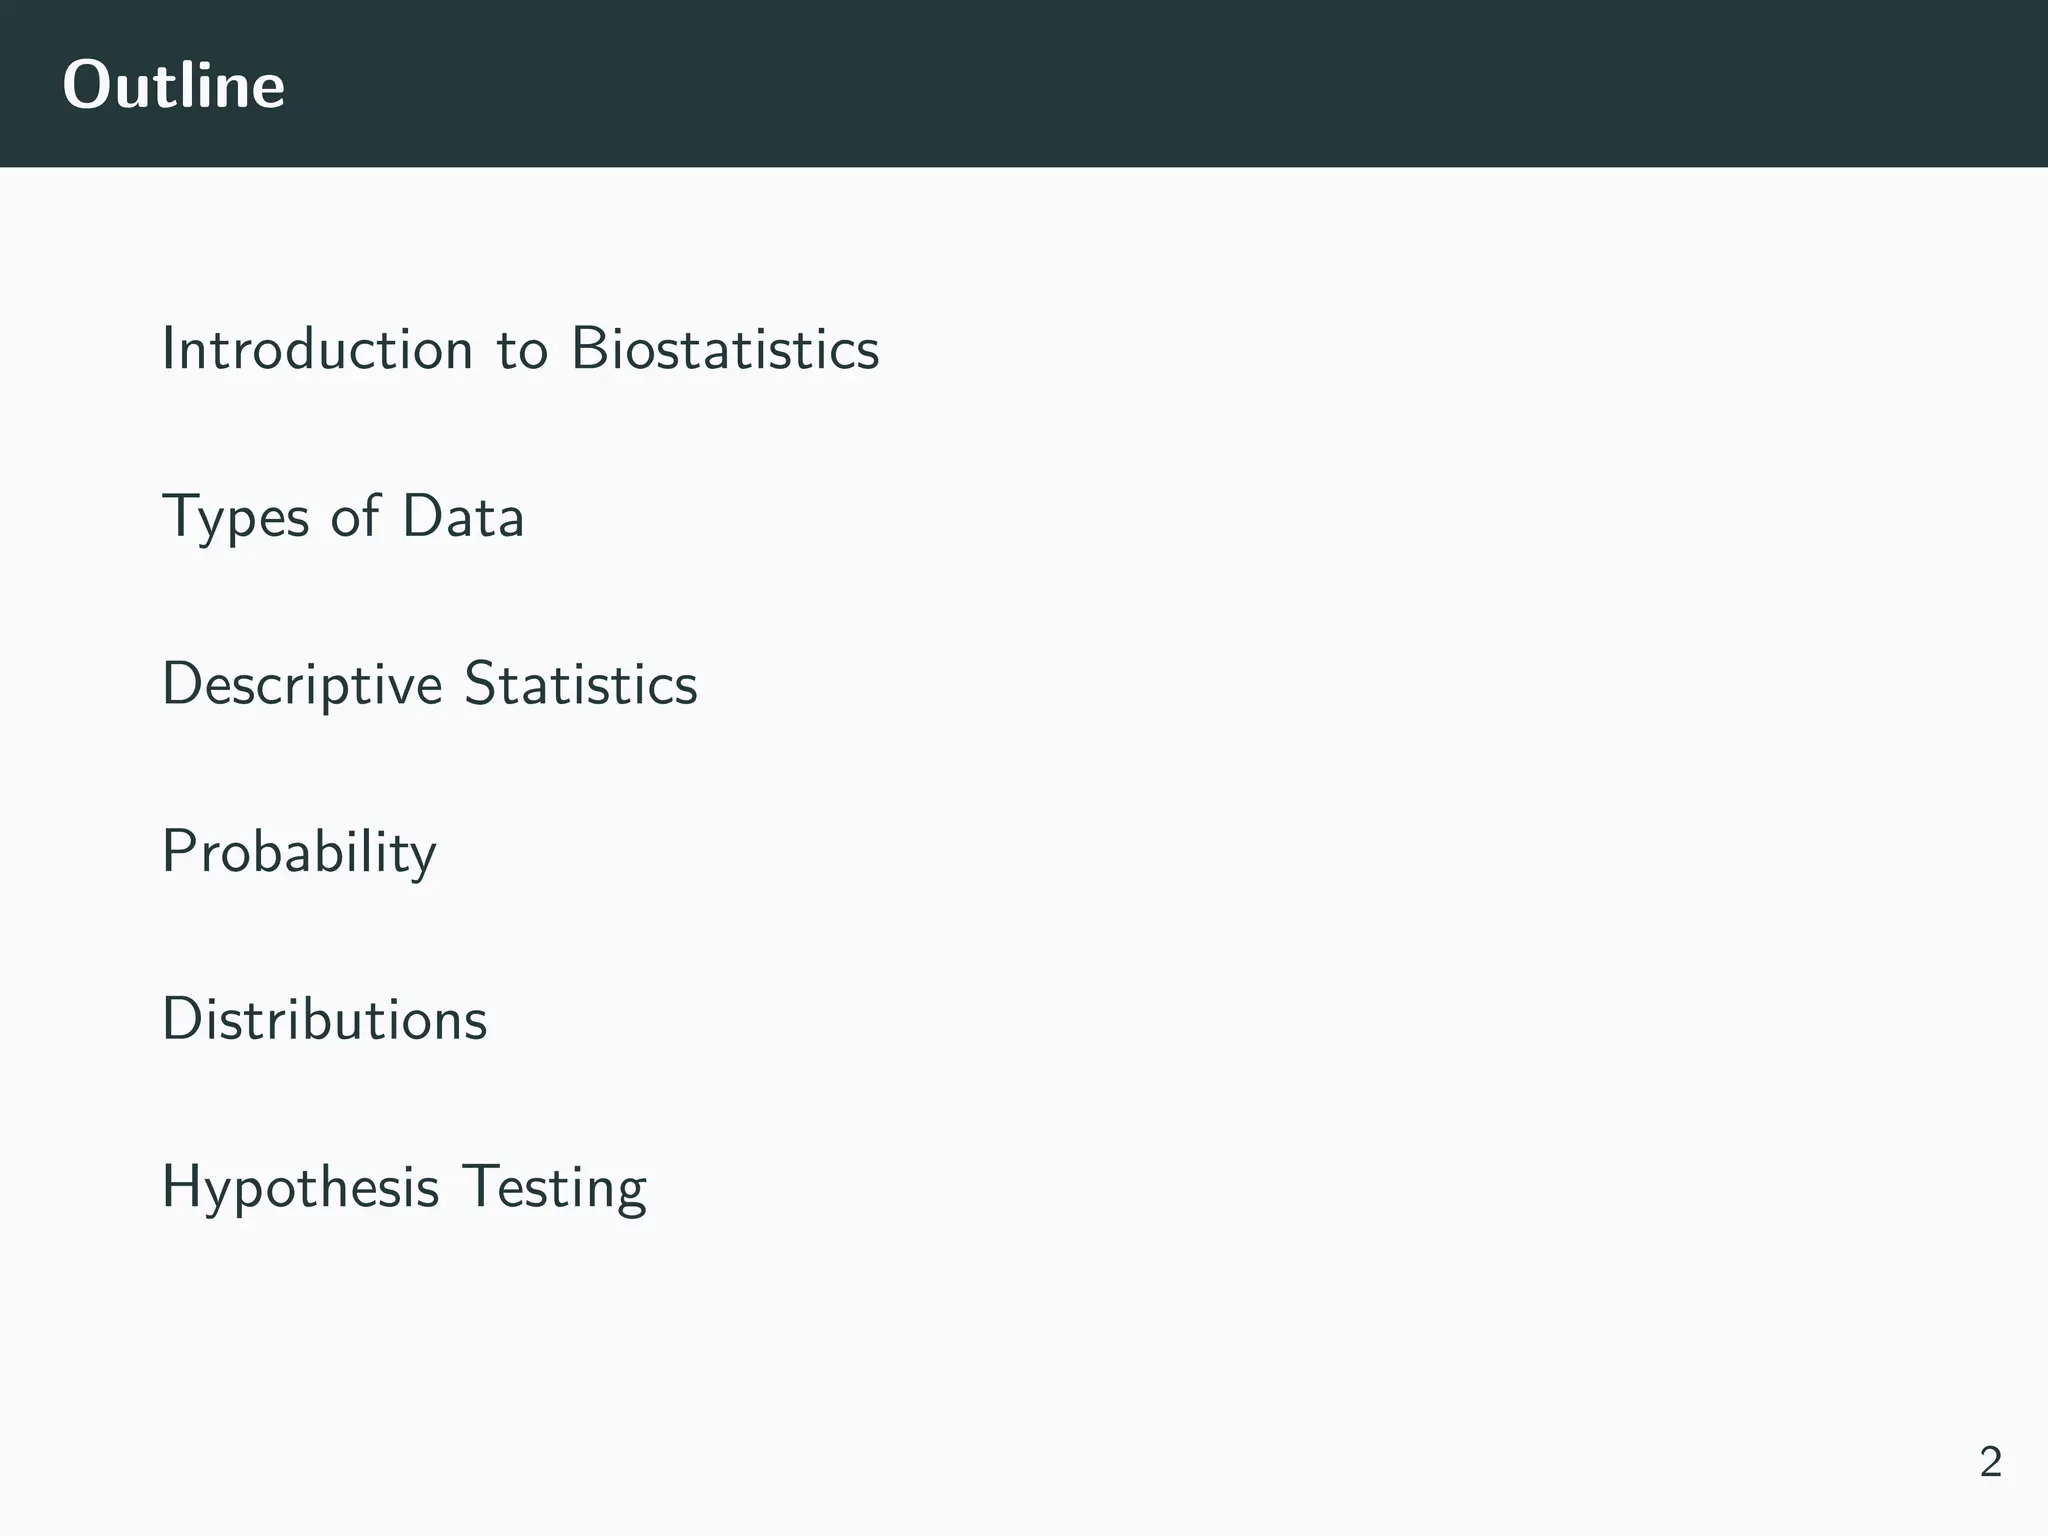Image resolution: width=2048 pixels, height=1536 pixels.
Task: Go to the "Descriptive Statistics" section
Action: 429,685
